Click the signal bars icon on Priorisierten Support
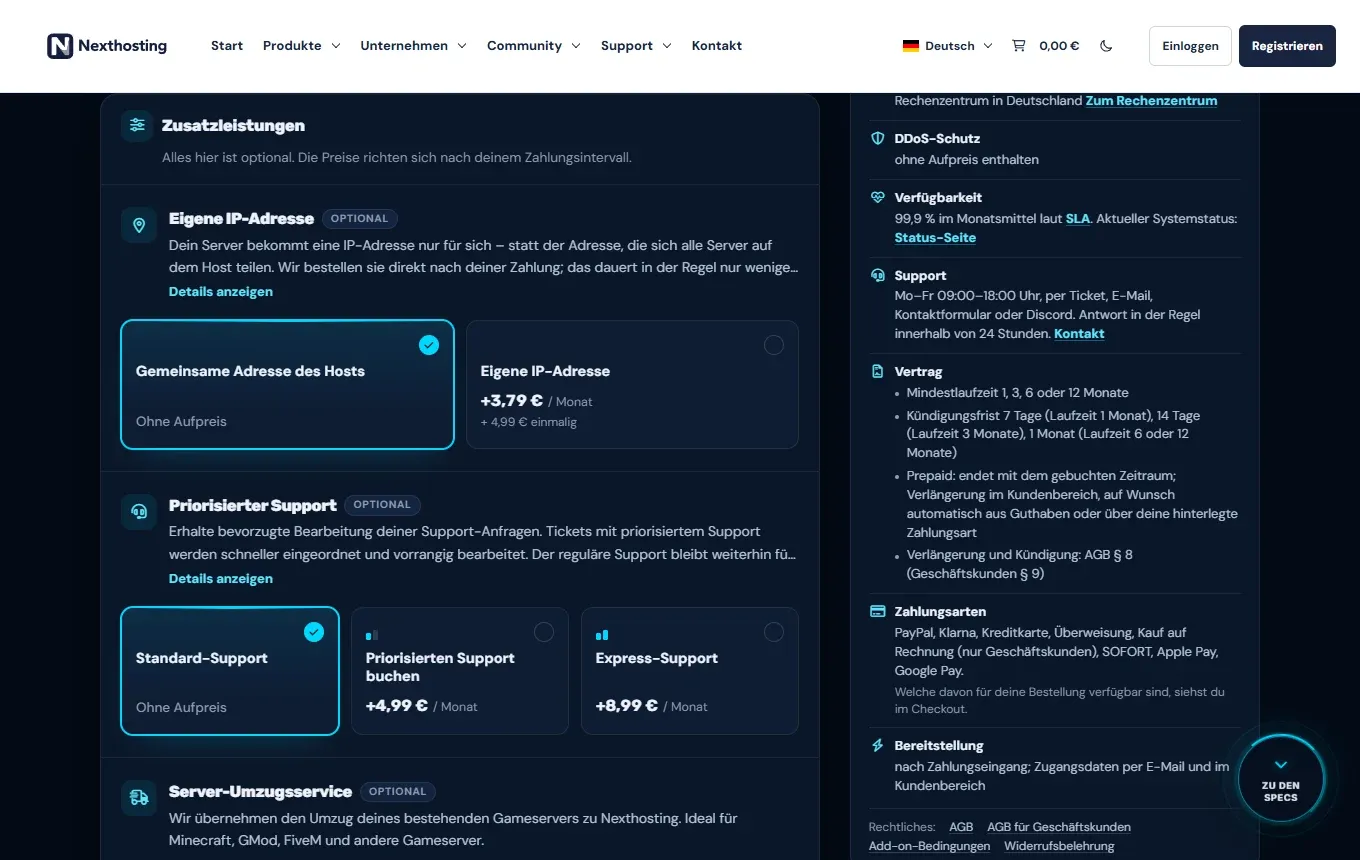The height and width of the screenshot is (860, 1360). tap(372, 635)
